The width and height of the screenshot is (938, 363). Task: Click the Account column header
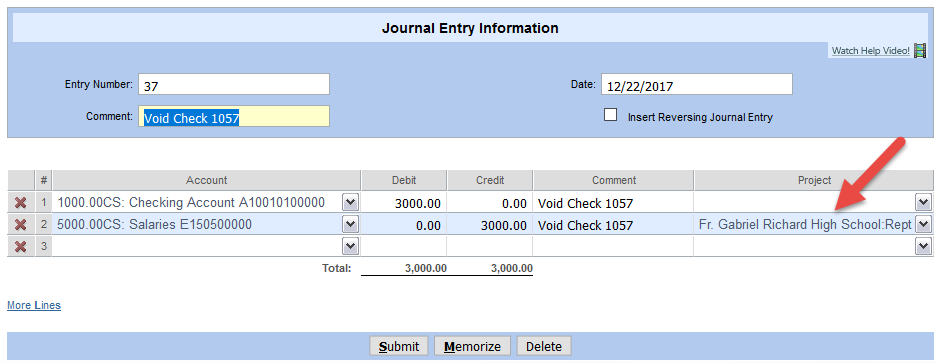[206, 180]
